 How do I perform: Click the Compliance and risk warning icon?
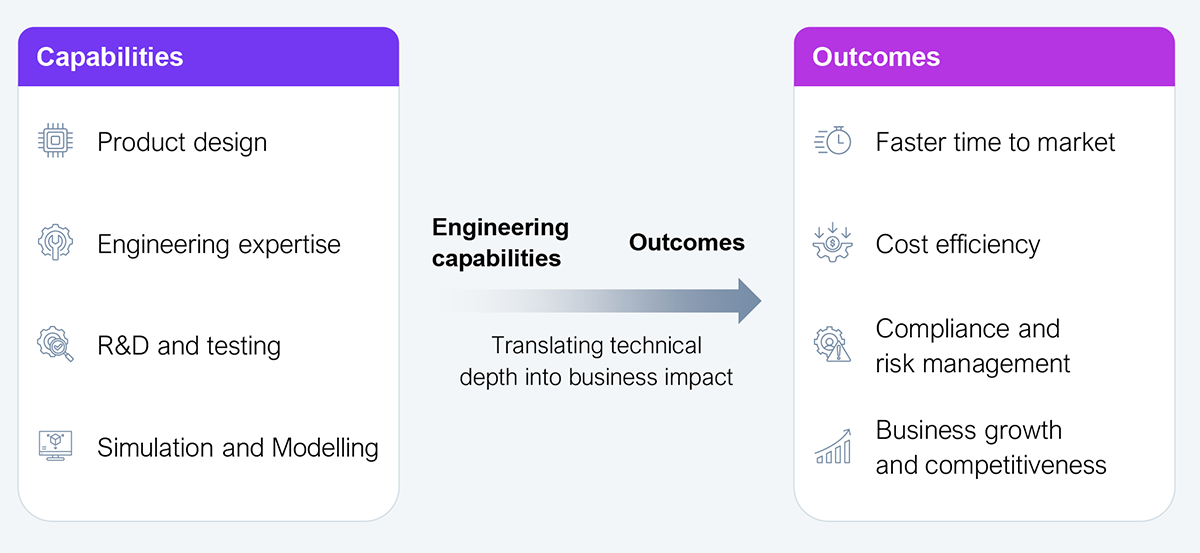(832, 346)
